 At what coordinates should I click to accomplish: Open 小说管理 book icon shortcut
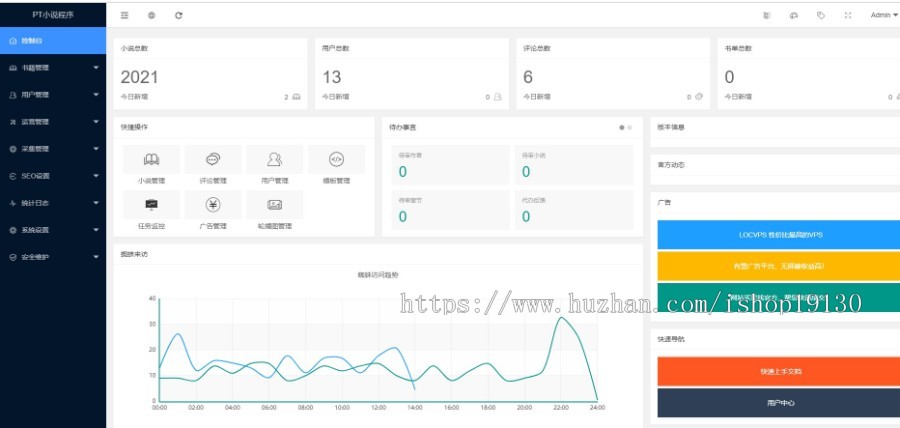click(x=152, y=159)
